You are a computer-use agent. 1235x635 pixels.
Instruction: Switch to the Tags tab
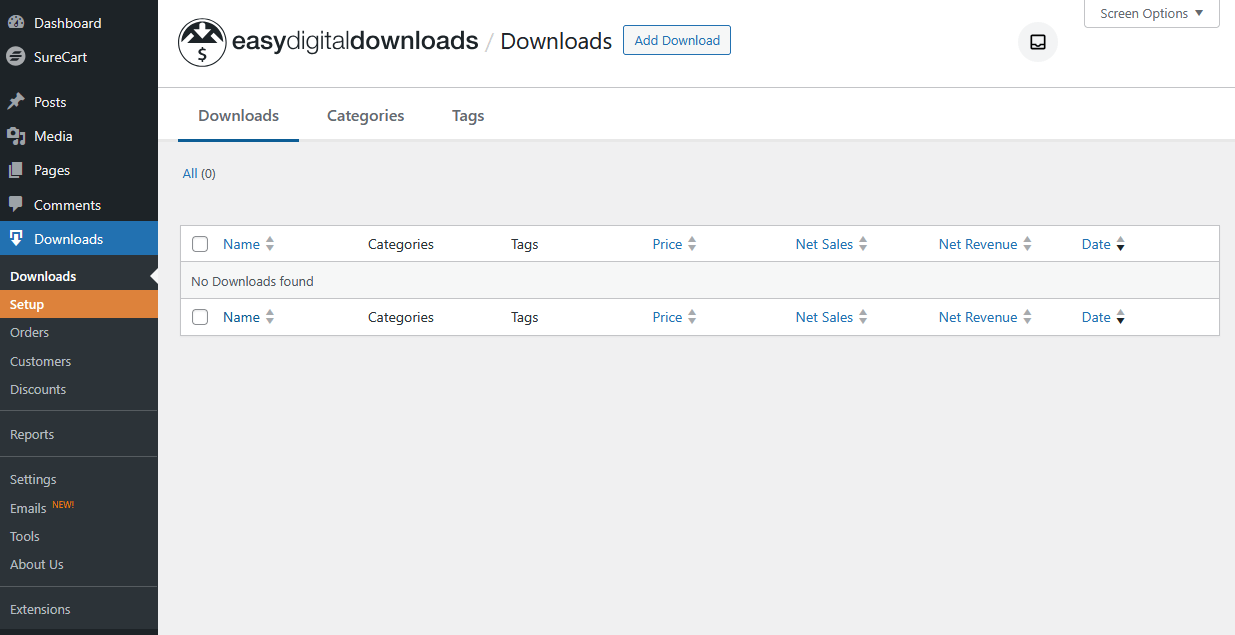[x=468, y=115]
